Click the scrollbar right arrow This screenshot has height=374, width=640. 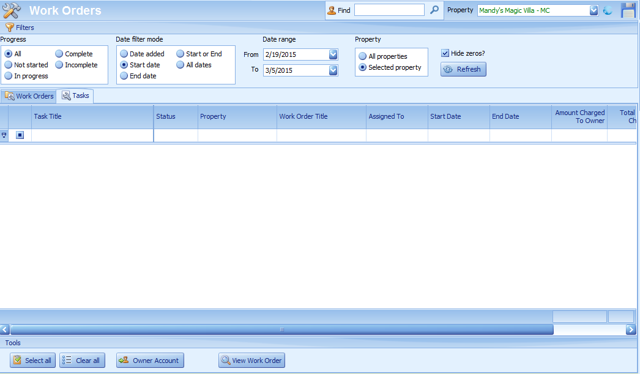click(x=631, y=329)
